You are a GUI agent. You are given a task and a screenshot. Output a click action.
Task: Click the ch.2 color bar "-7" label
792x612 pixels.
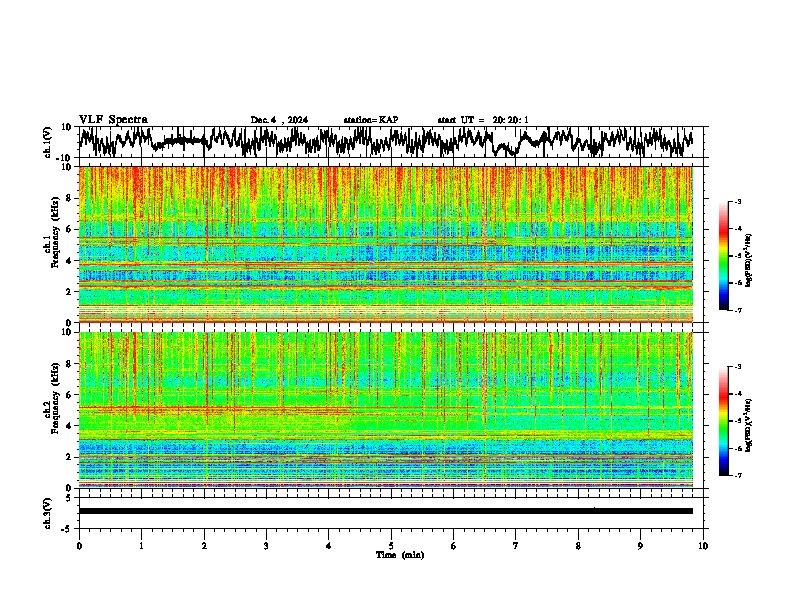coord(737,475)
